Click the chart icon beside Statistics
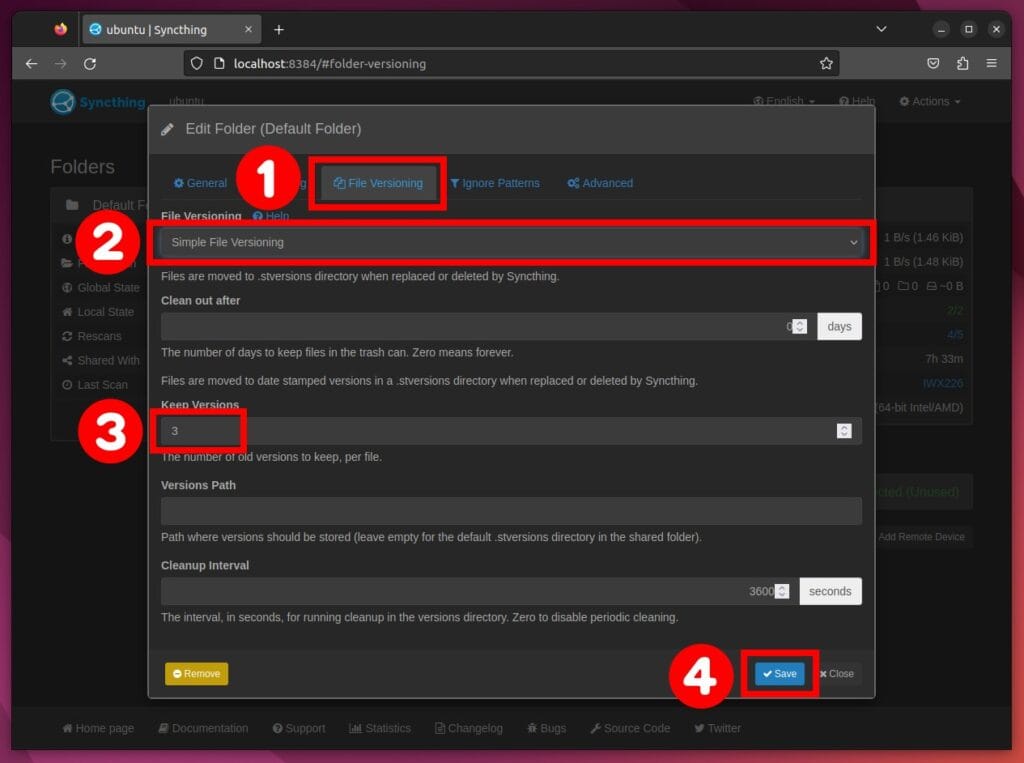 click(x=355, y=728)
